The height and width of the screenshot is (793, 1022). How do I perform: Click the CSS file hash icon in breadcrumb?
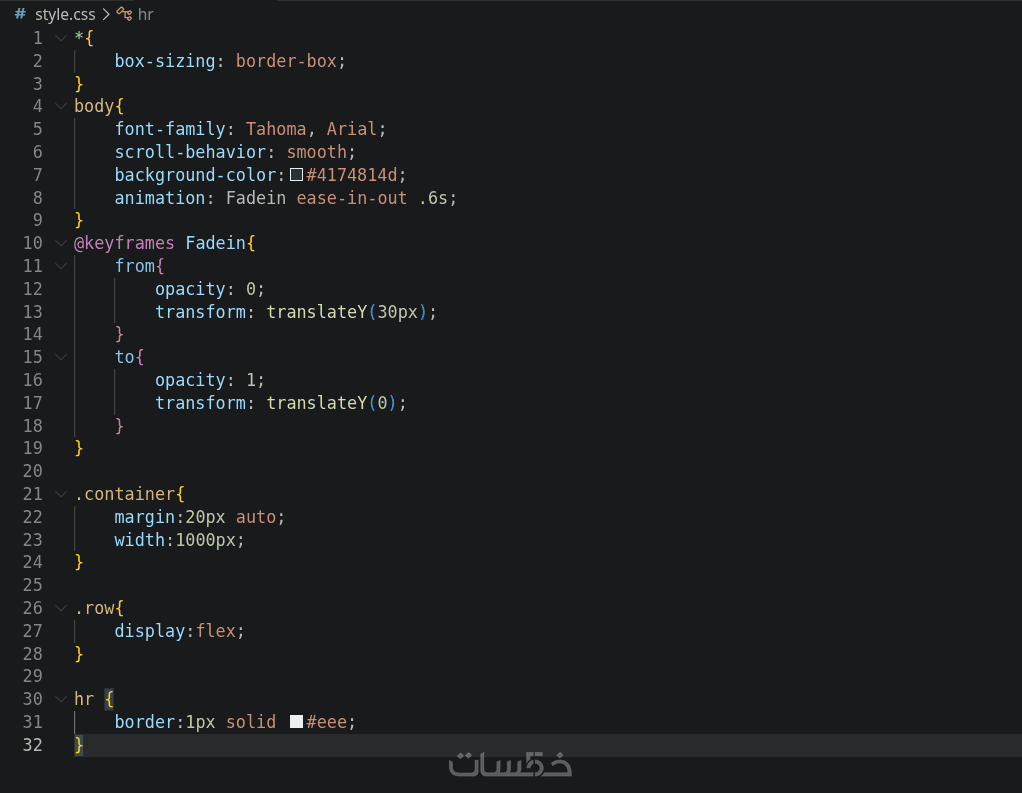pos(20,14)
